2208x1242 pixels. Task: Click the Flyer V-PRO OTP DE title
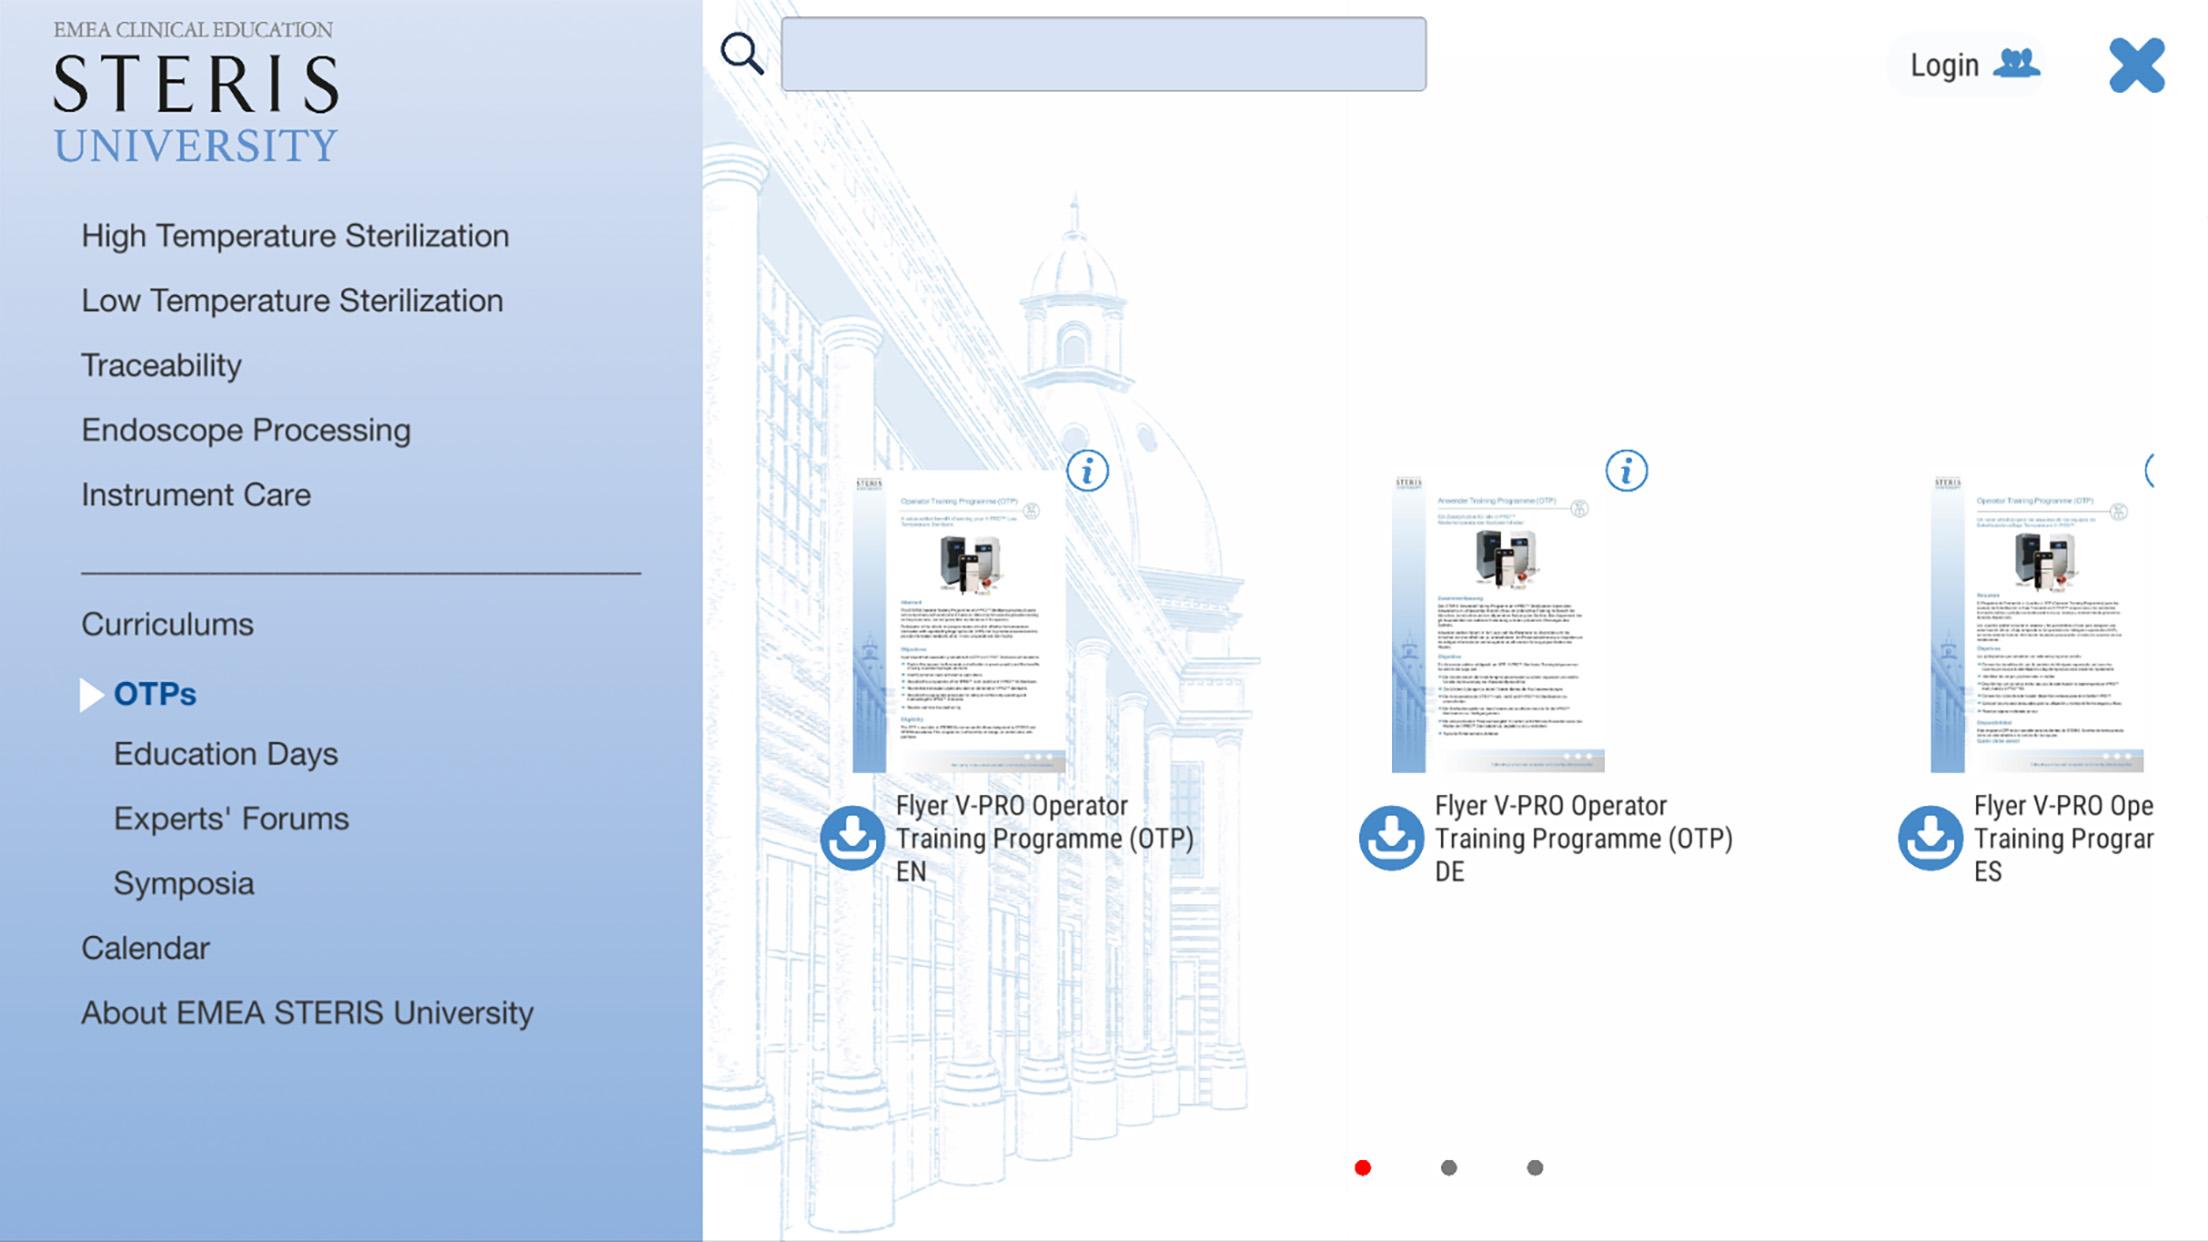click(1583, 838)
